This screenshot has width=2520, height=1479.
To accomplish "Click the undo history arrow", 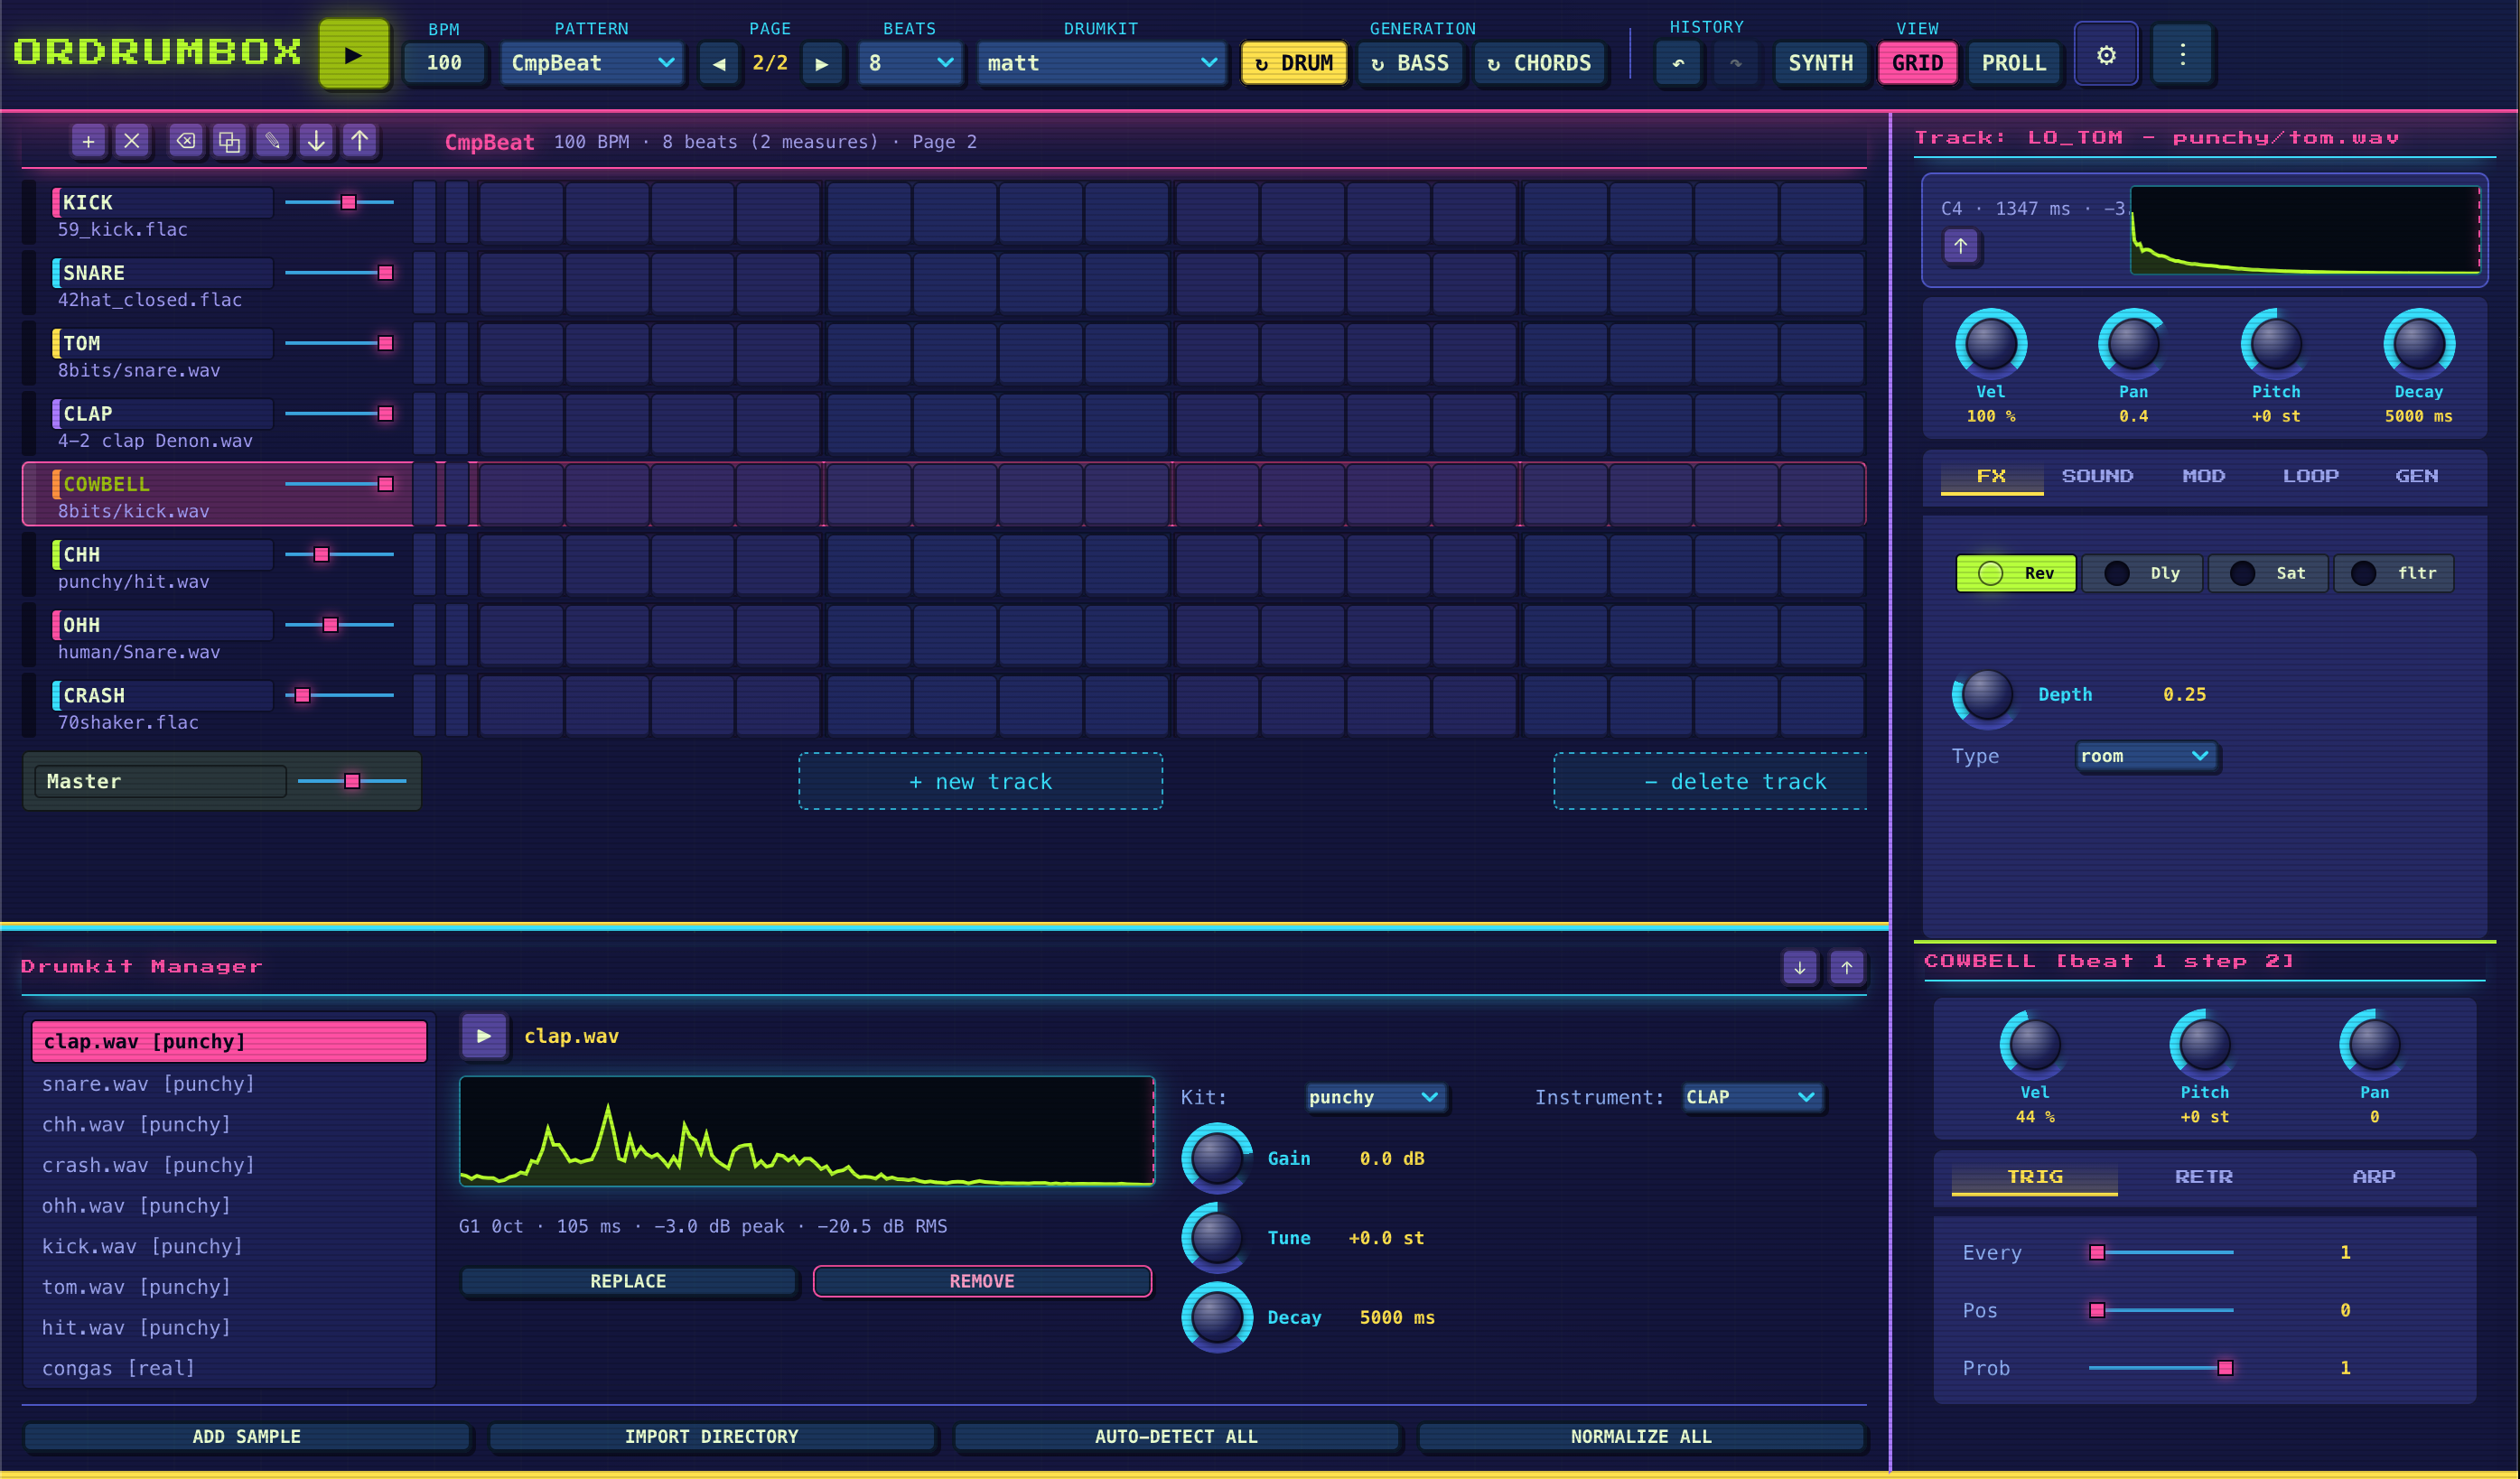I will pyautogui.click(x=1678, y=63).
